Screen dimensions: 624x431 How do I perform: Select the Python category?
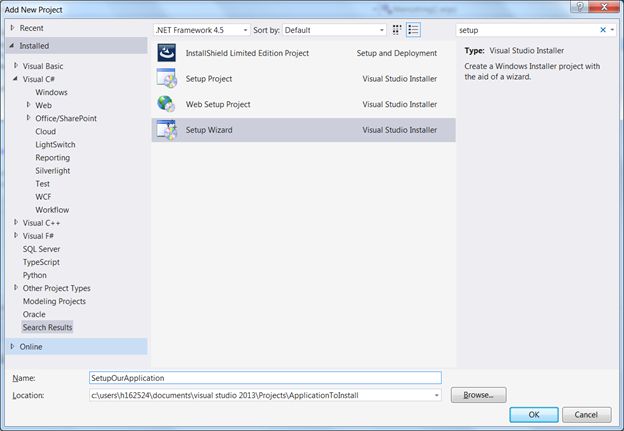coord(35,275)
